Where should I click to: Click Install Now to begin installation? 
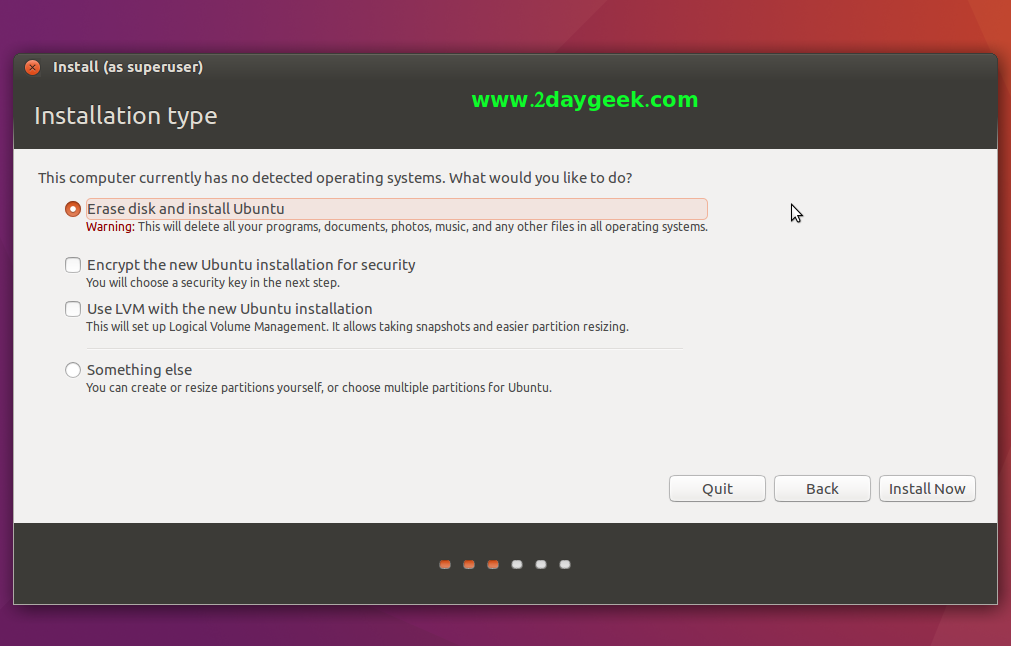pos(927,489)
